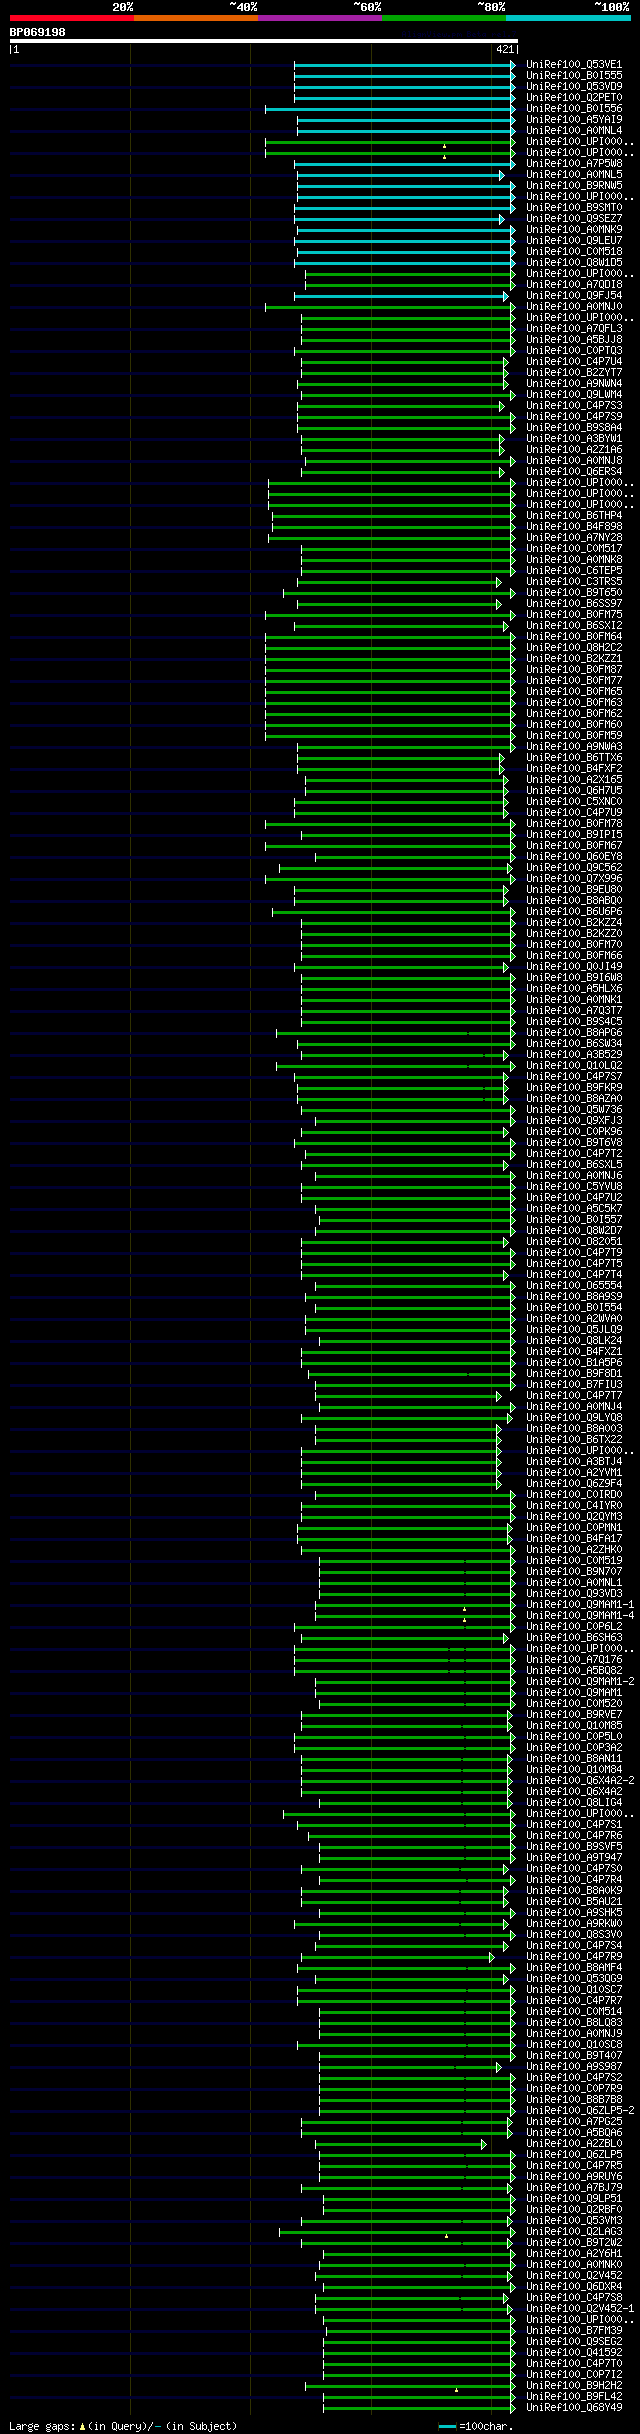This screenshot has width=640, height=2434.
Task: Select the UniRef100_Q8LIG4 label
Action: point(574,1803)
